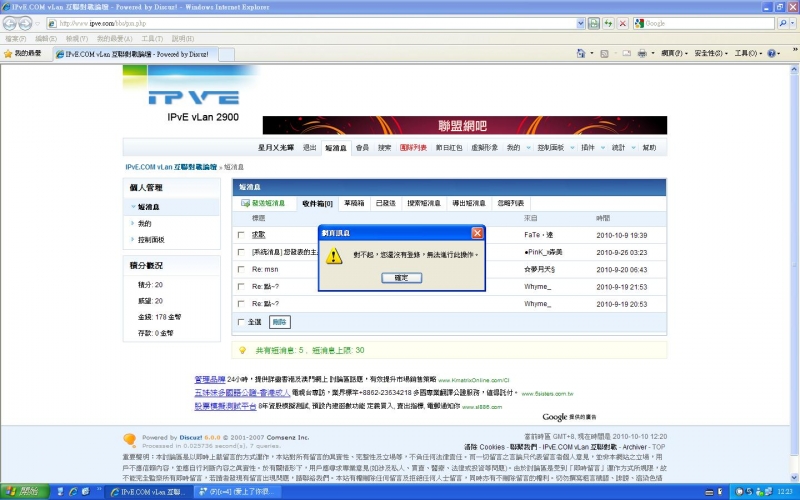Click the Print icon in command bar

642,53
